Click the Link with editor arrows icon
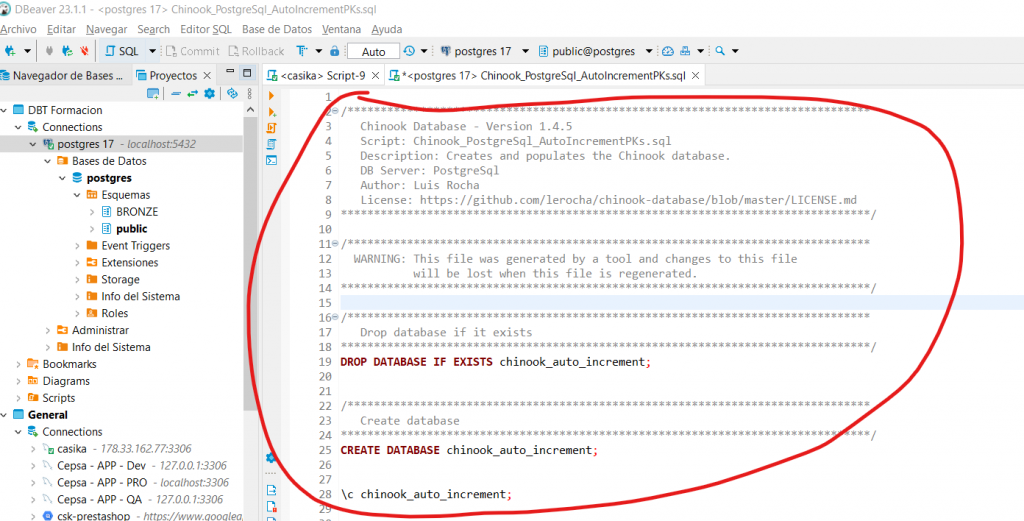Viewport: 1024px width, 521px height. (x=191, y=93)
